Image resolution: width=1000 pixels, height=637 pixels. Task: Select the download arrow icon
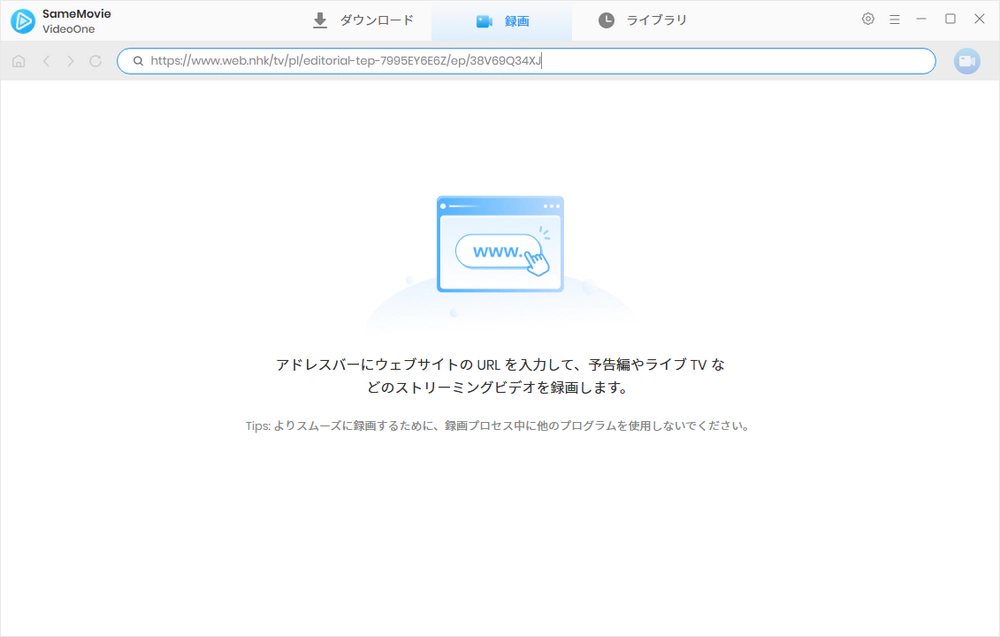click(x=320, y=19)
